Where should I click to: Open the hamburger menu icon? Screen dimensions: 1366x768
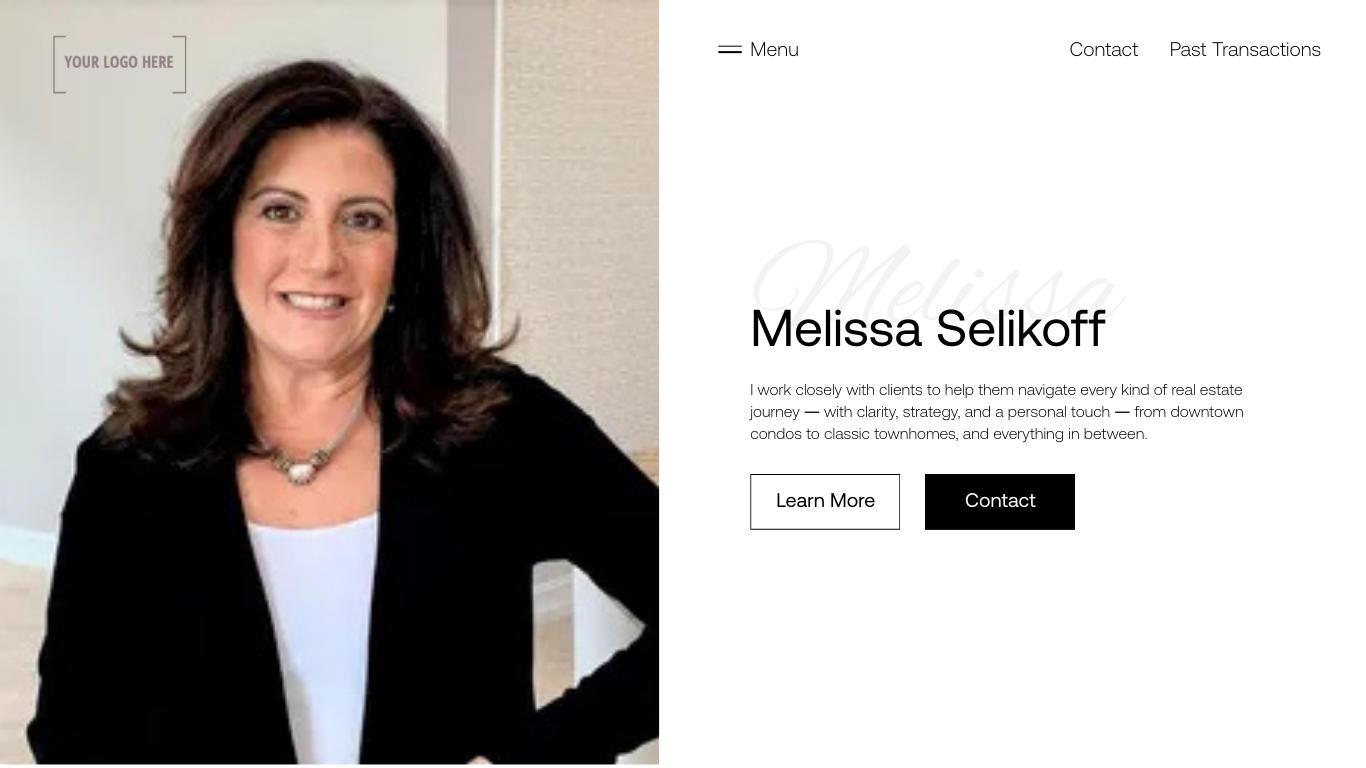click(x=730, y=49)
